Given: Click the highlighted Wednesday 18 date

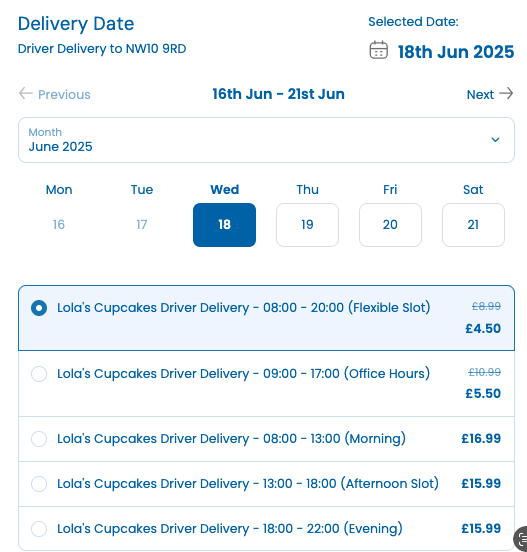Looking at the screenshot, I should (224, 225).
